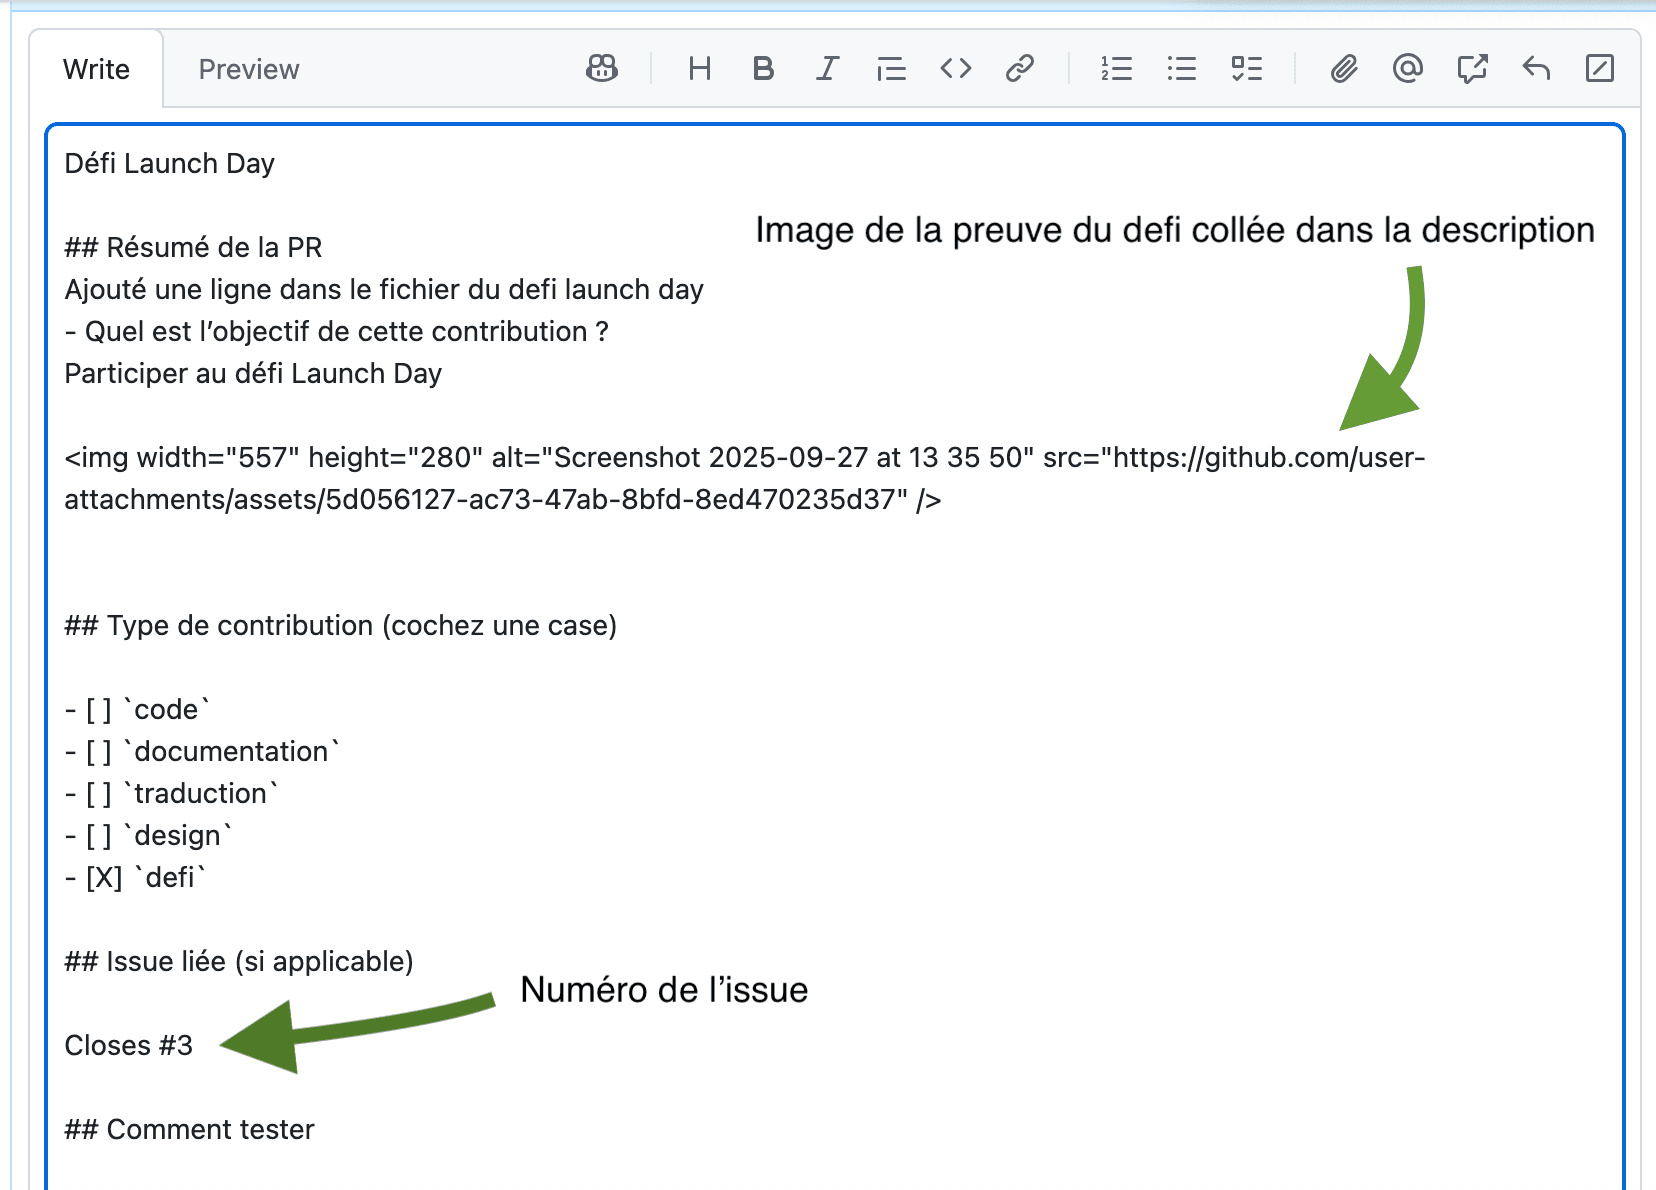
Task: Attach files using the paperclip icon
Action: [x=1343, y=68]
